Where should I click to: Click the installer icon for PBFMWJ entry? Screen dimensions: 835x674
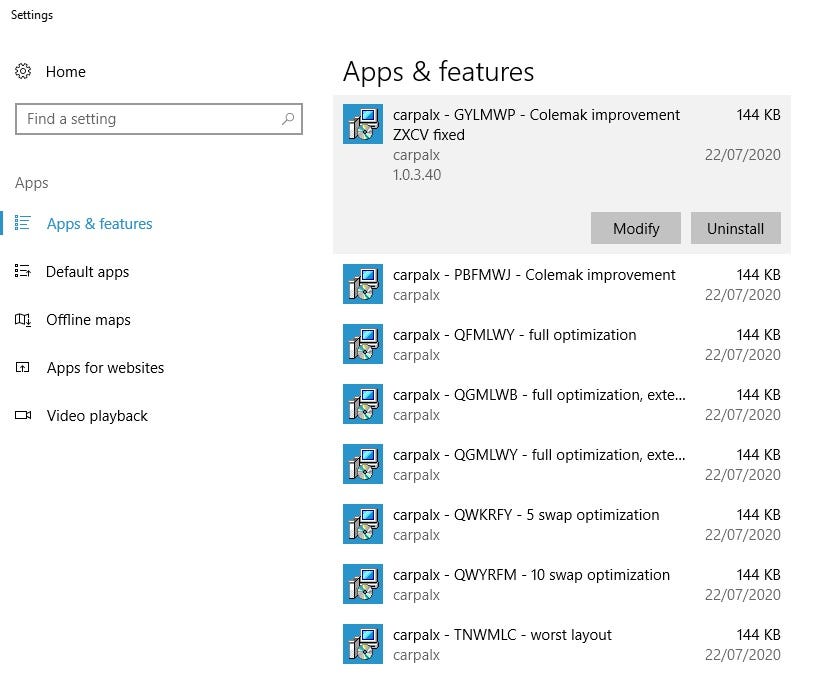[362, 284]
